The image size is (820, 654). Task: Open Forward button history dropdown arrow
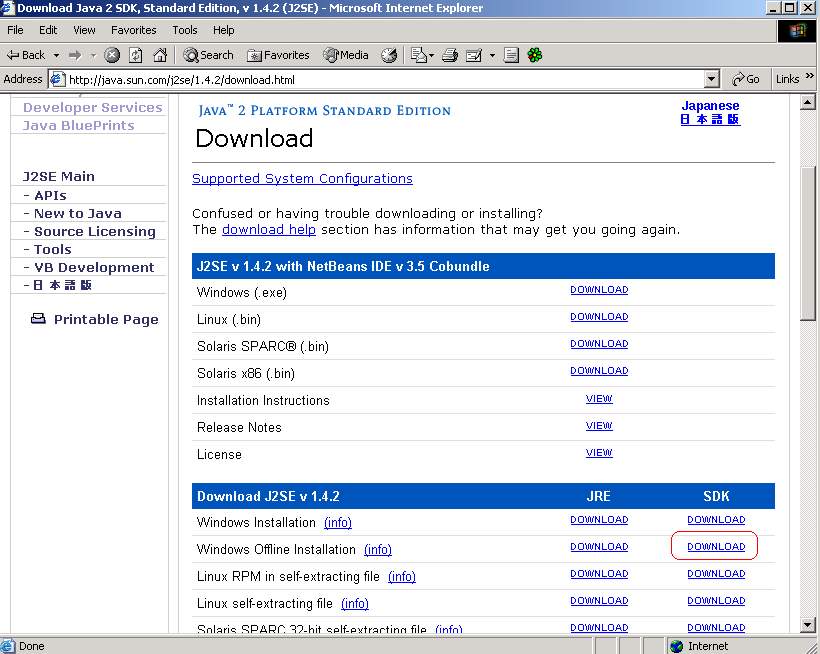(x=93, y=55)
